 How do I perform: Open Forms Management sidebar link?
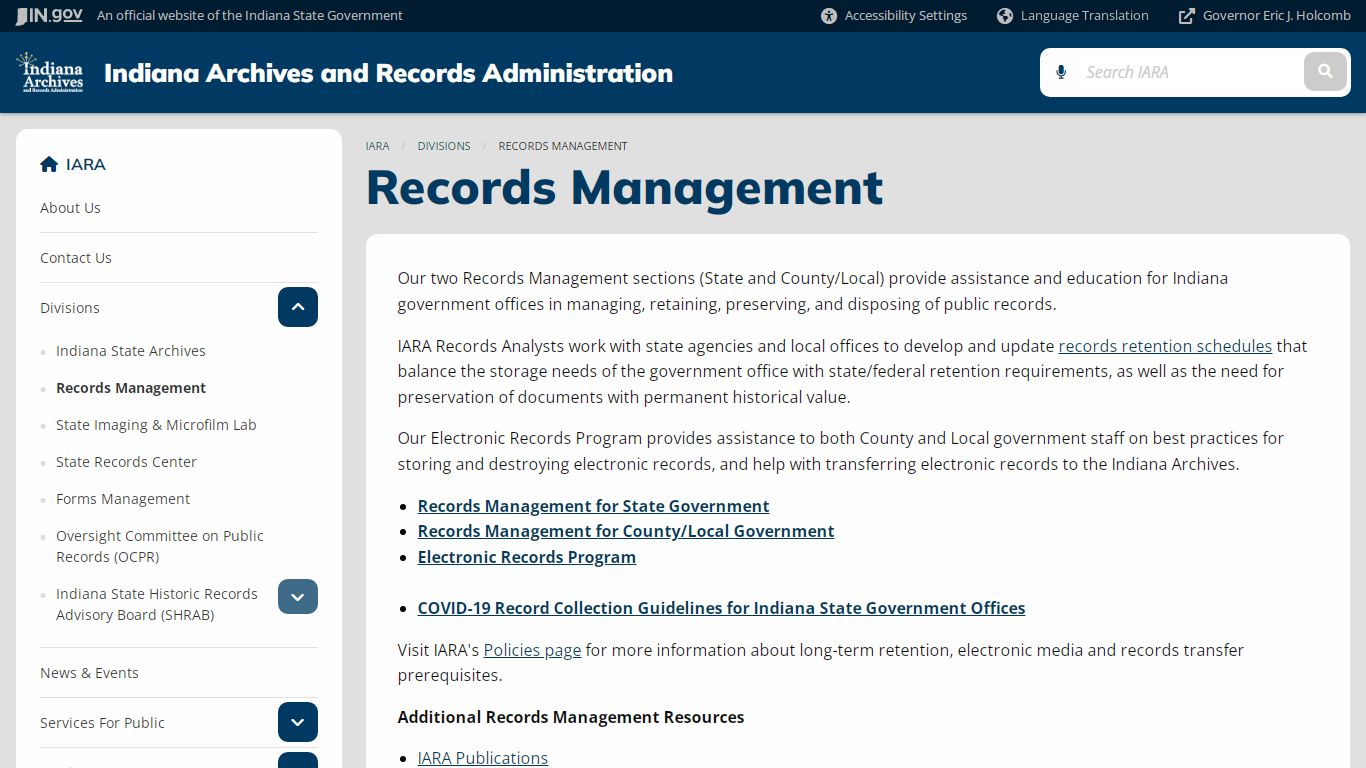[123, 499]
